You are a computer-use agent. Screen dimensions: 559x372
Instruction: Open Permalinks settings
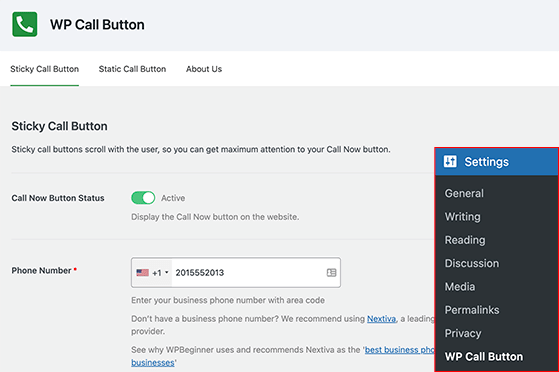(x=472, y=310)
